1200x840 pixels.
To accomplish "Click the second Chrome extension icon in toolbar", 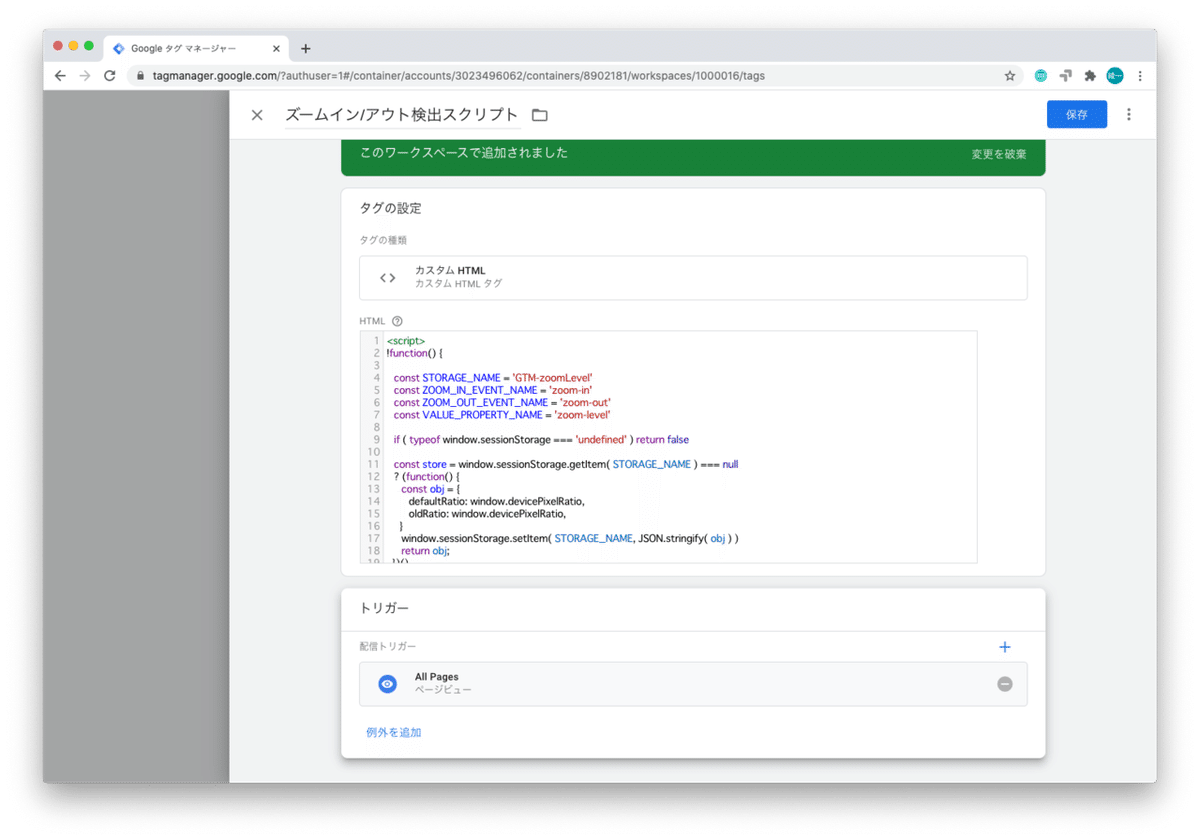I will (x=1066, y=76).
